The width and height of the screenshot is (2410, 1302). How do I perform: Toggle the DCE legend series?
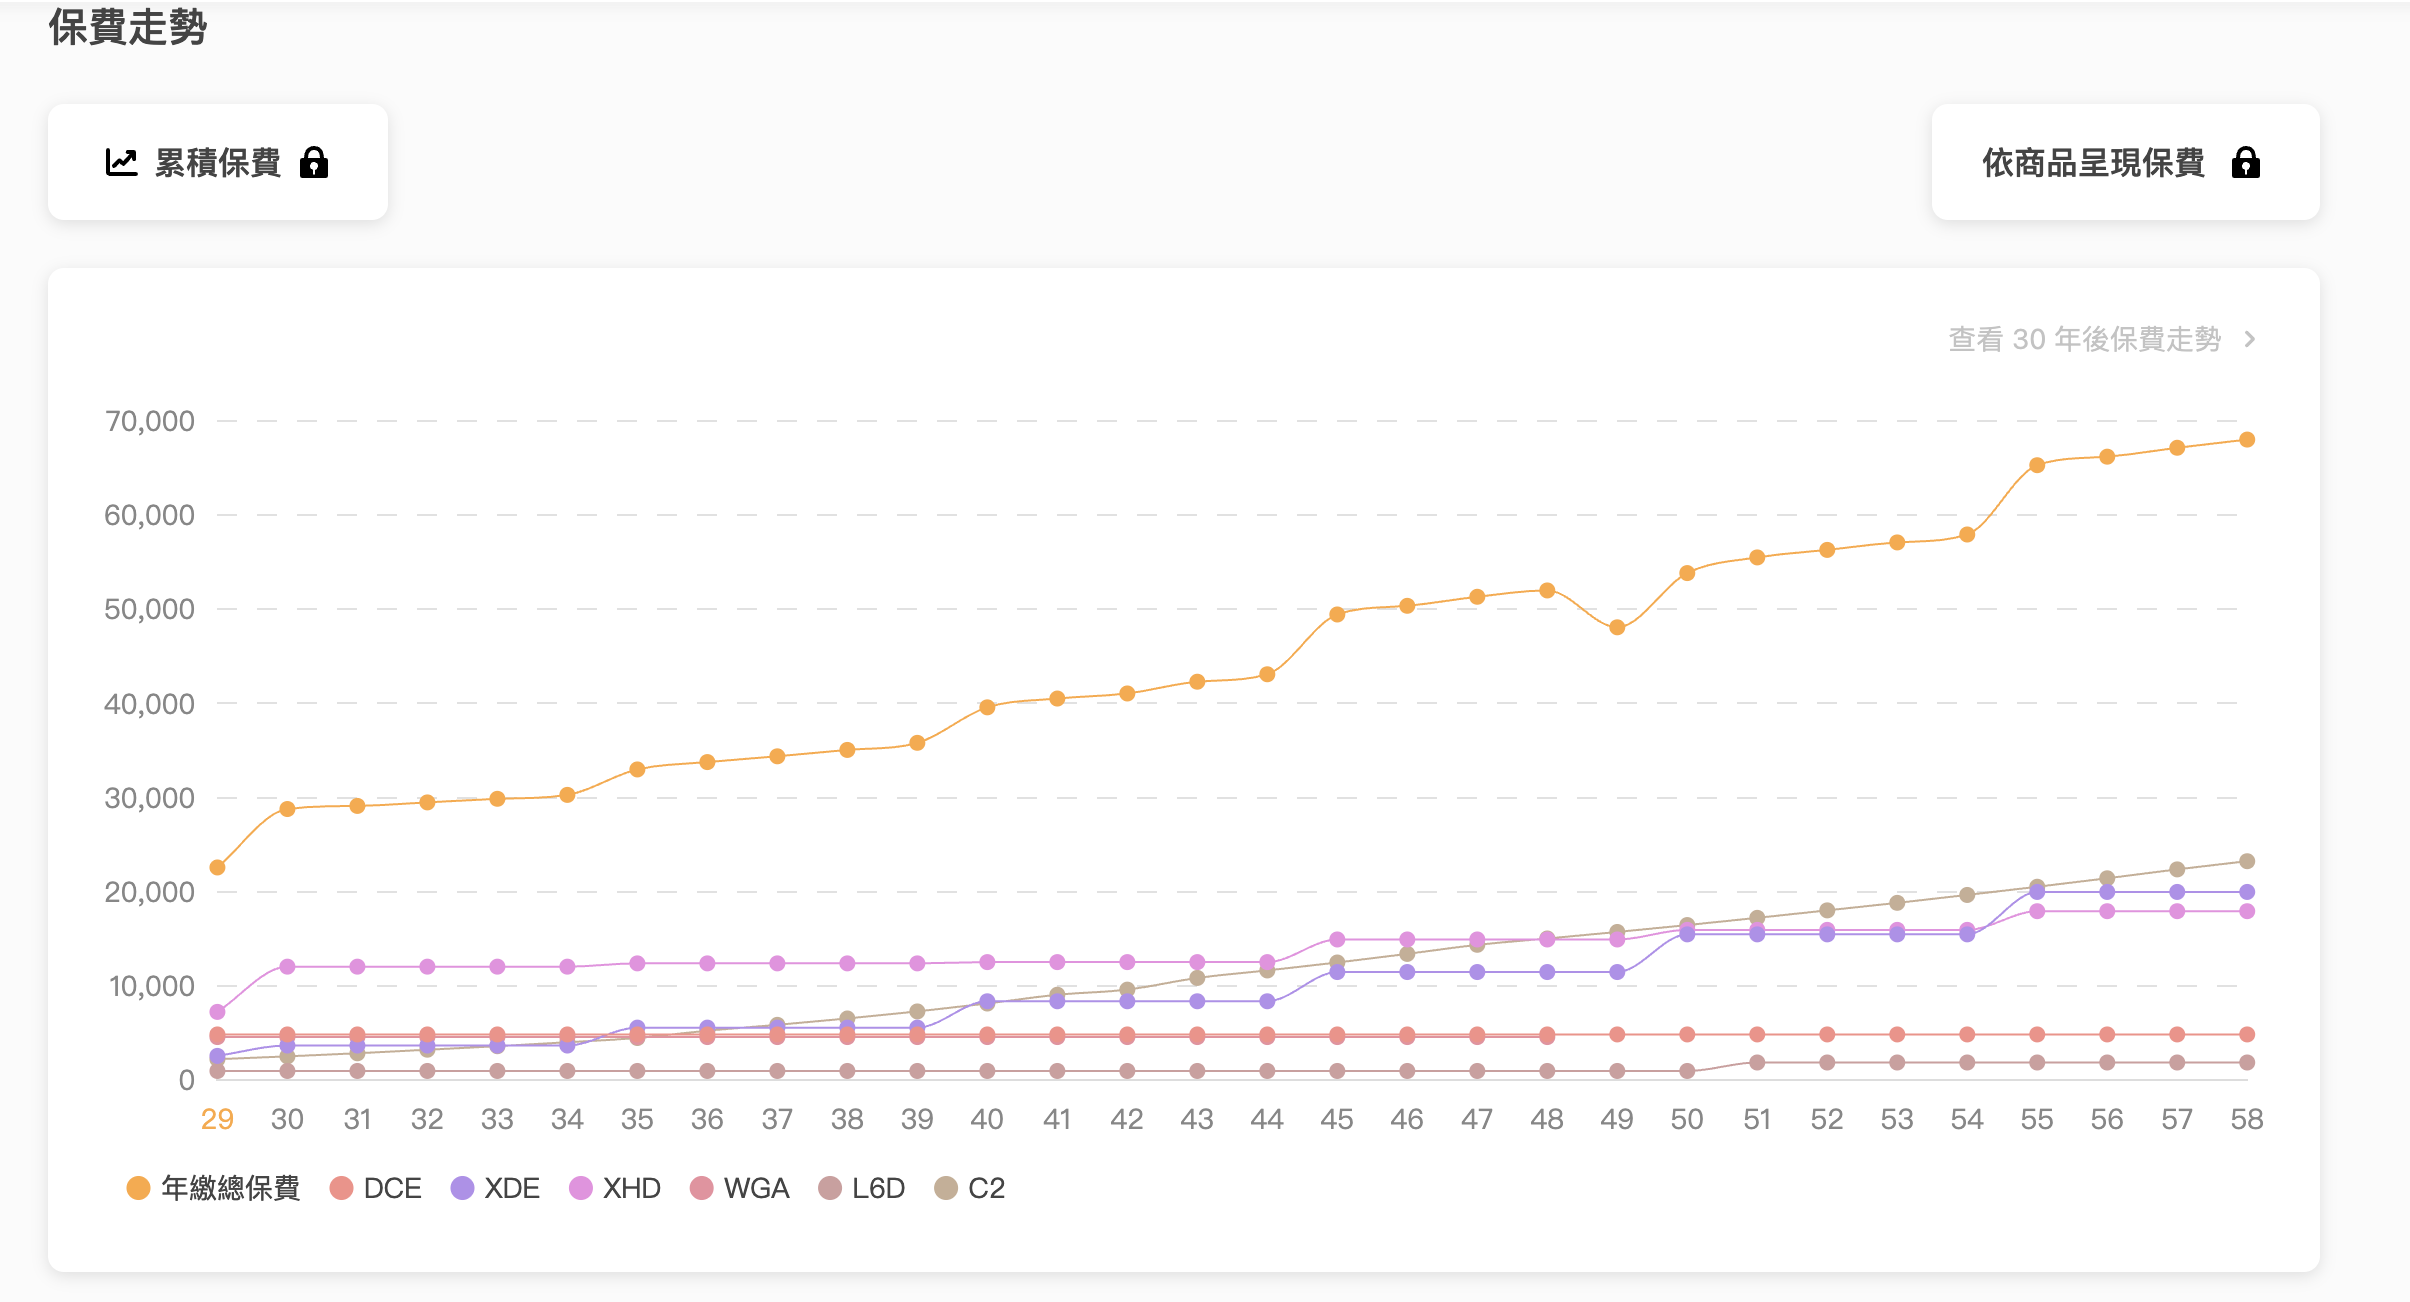click(392, 1188)
